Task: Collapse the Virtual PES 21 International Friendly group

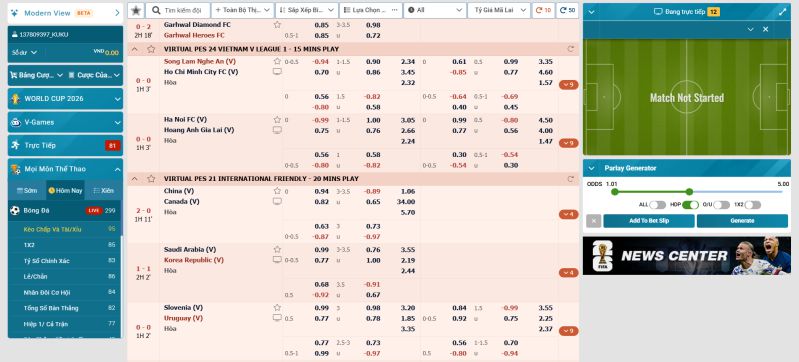Action: [135, 179]
